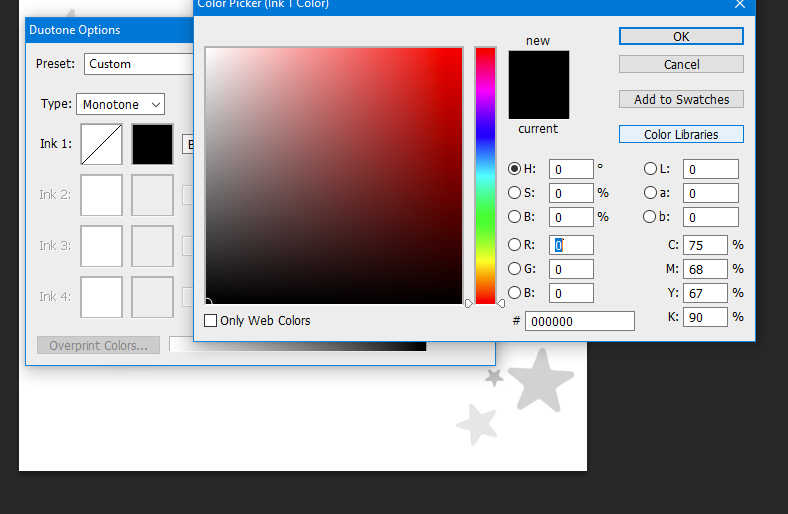Select the RGB blue B radio button

514,292
